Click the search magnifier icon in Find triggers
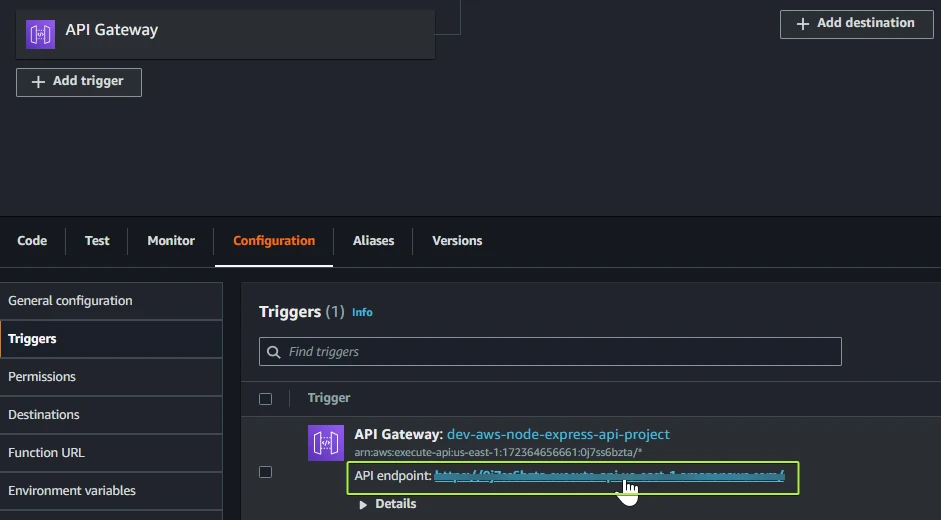941x520 pixels. tap(274, 352)
